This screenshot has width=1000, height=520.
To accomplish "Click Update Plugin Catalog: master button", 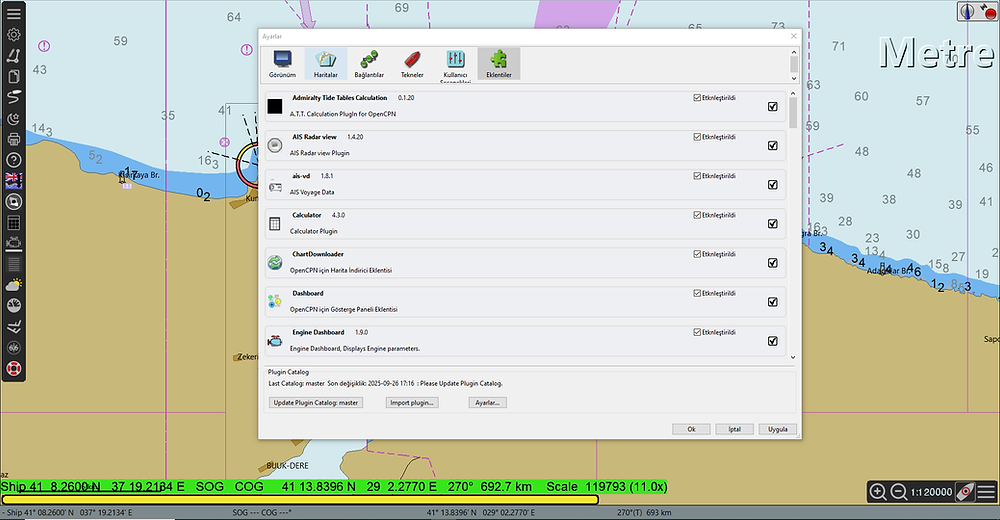I will pos(316,403).
